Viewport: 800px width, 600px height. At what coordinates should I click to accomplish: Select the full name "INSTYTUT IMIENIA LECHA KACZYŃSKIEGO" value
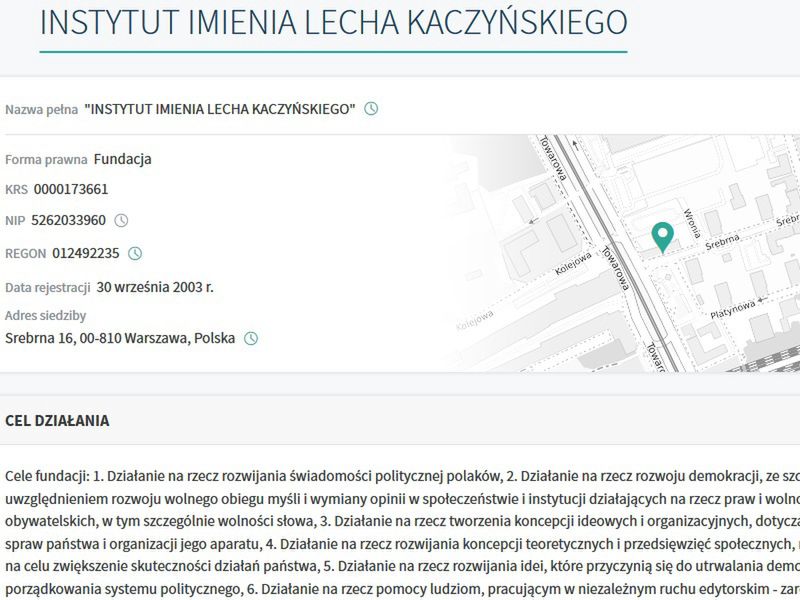pyautogui.click(x=220, y=109)
